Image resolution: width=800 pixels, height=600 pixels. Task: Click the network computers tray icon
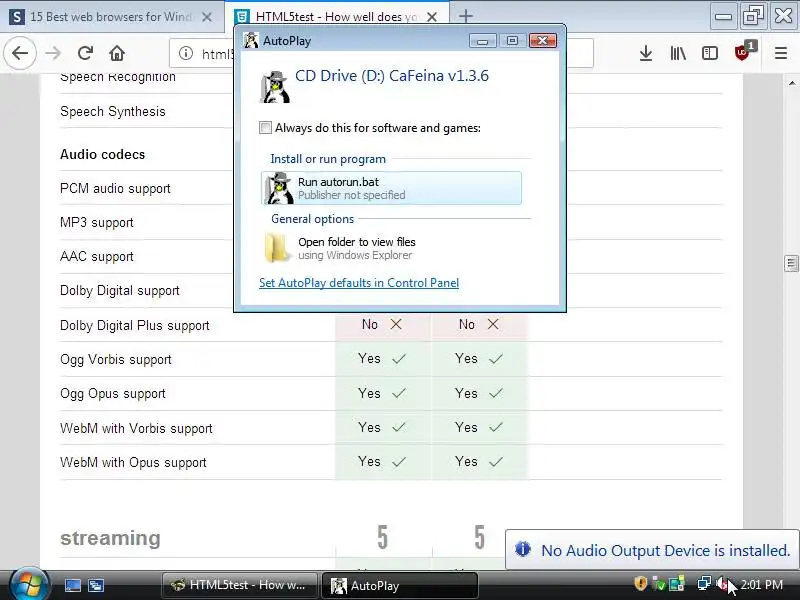pos(704,583)
